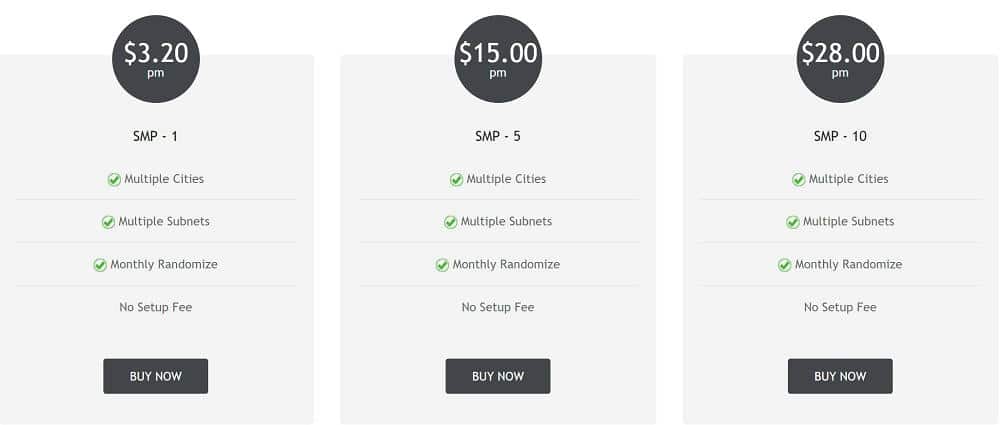Click the green check next to SMP - 5 Multiple Cities
Viewport: 1000px width, 425px height.
(x=457, y=180)
